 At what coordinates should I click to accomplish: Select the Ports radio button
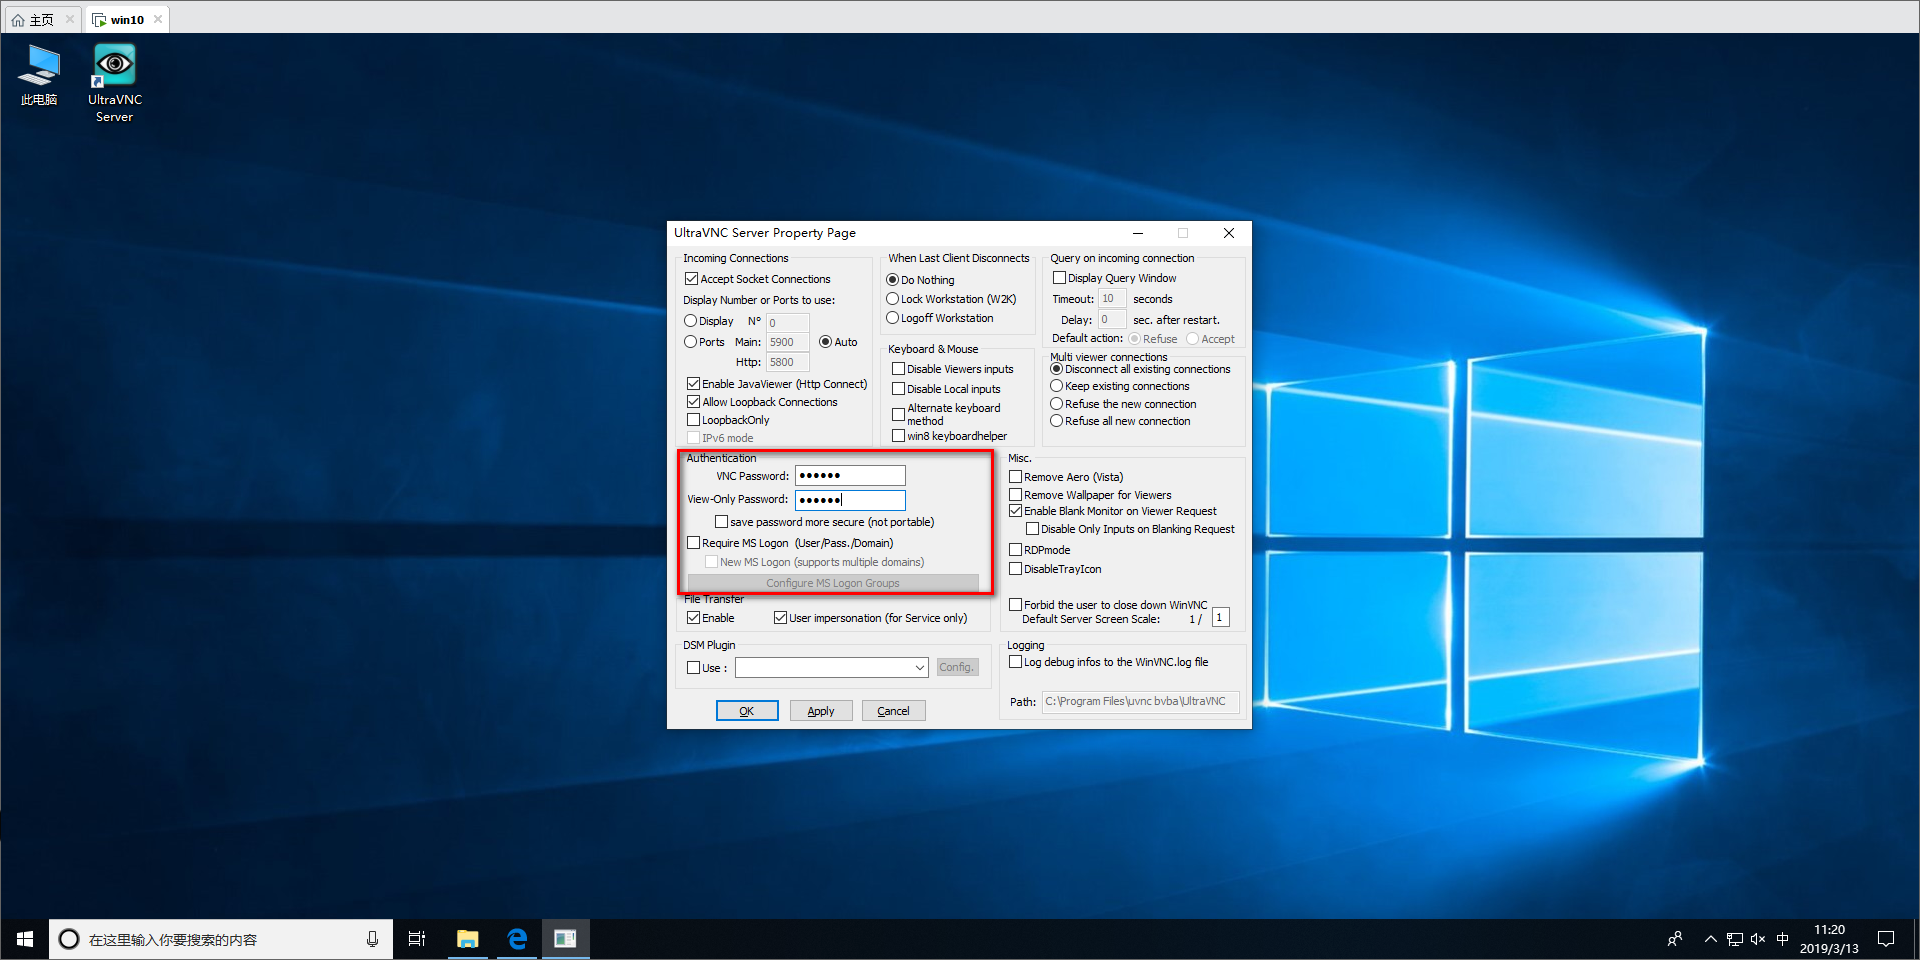click(690, 342)
